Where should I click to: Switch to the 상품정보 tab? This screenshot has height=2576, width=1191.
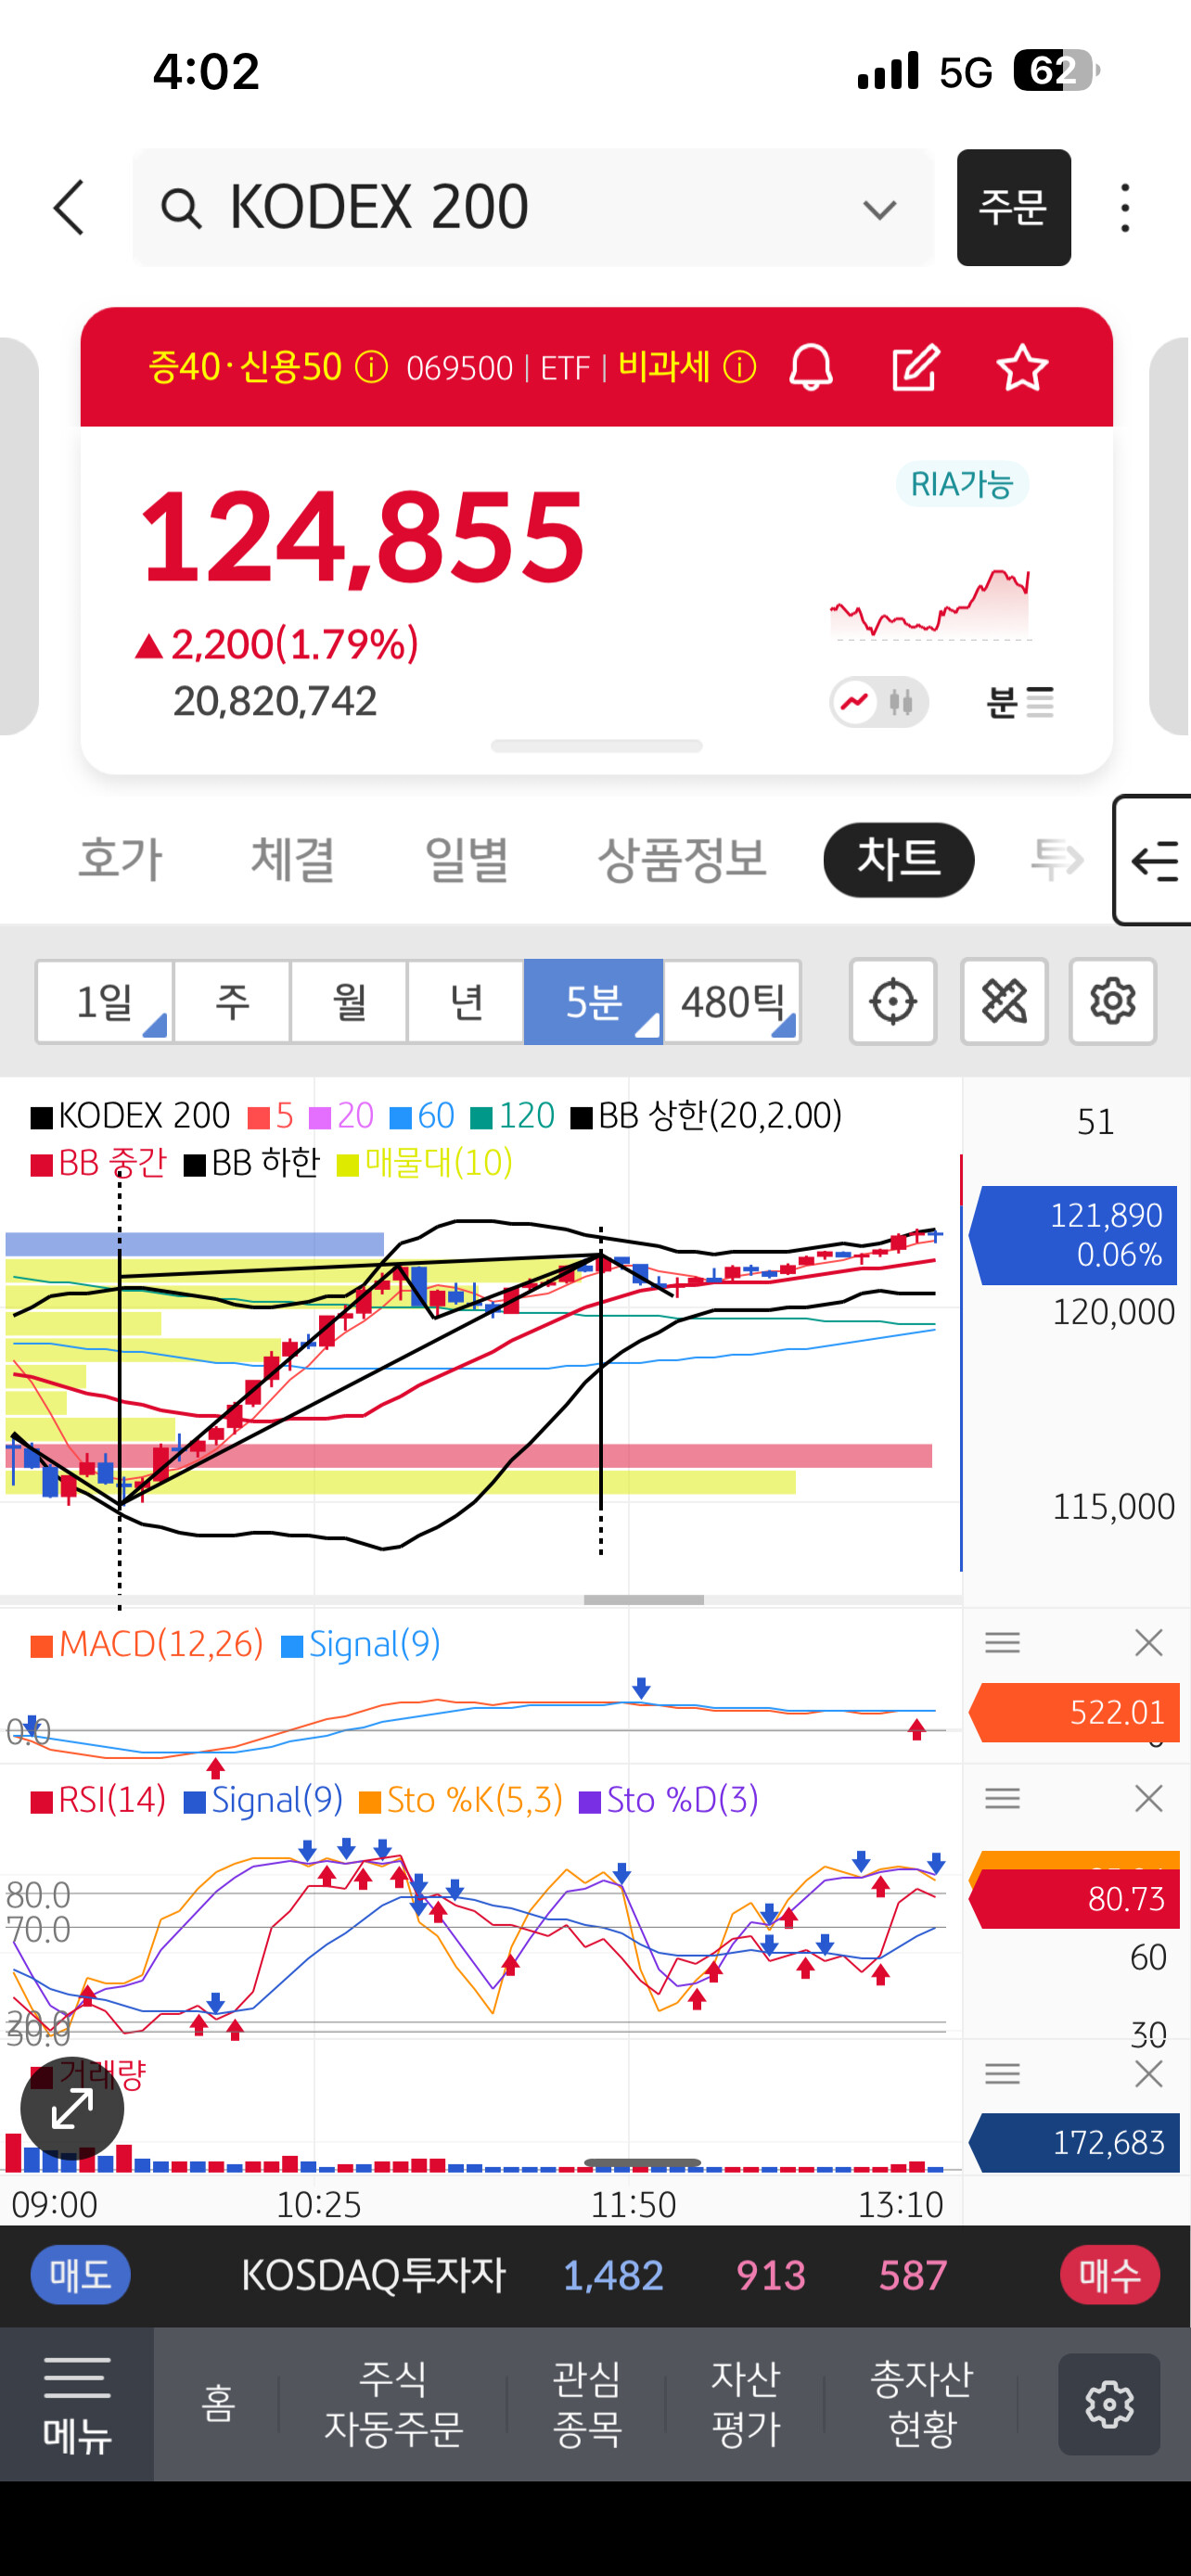coord(682,859)
